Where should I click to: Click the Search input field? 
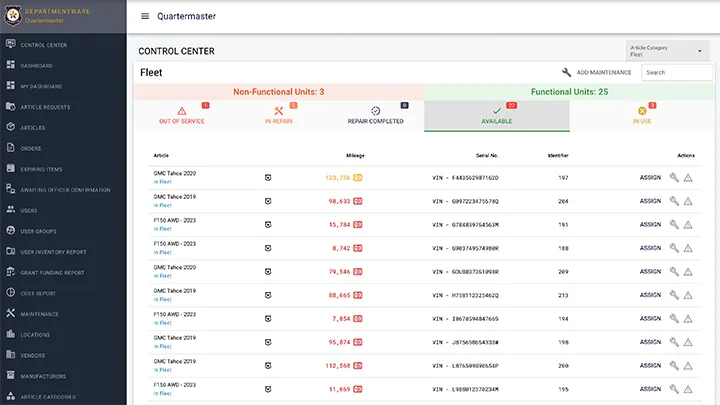click(677, 73)
